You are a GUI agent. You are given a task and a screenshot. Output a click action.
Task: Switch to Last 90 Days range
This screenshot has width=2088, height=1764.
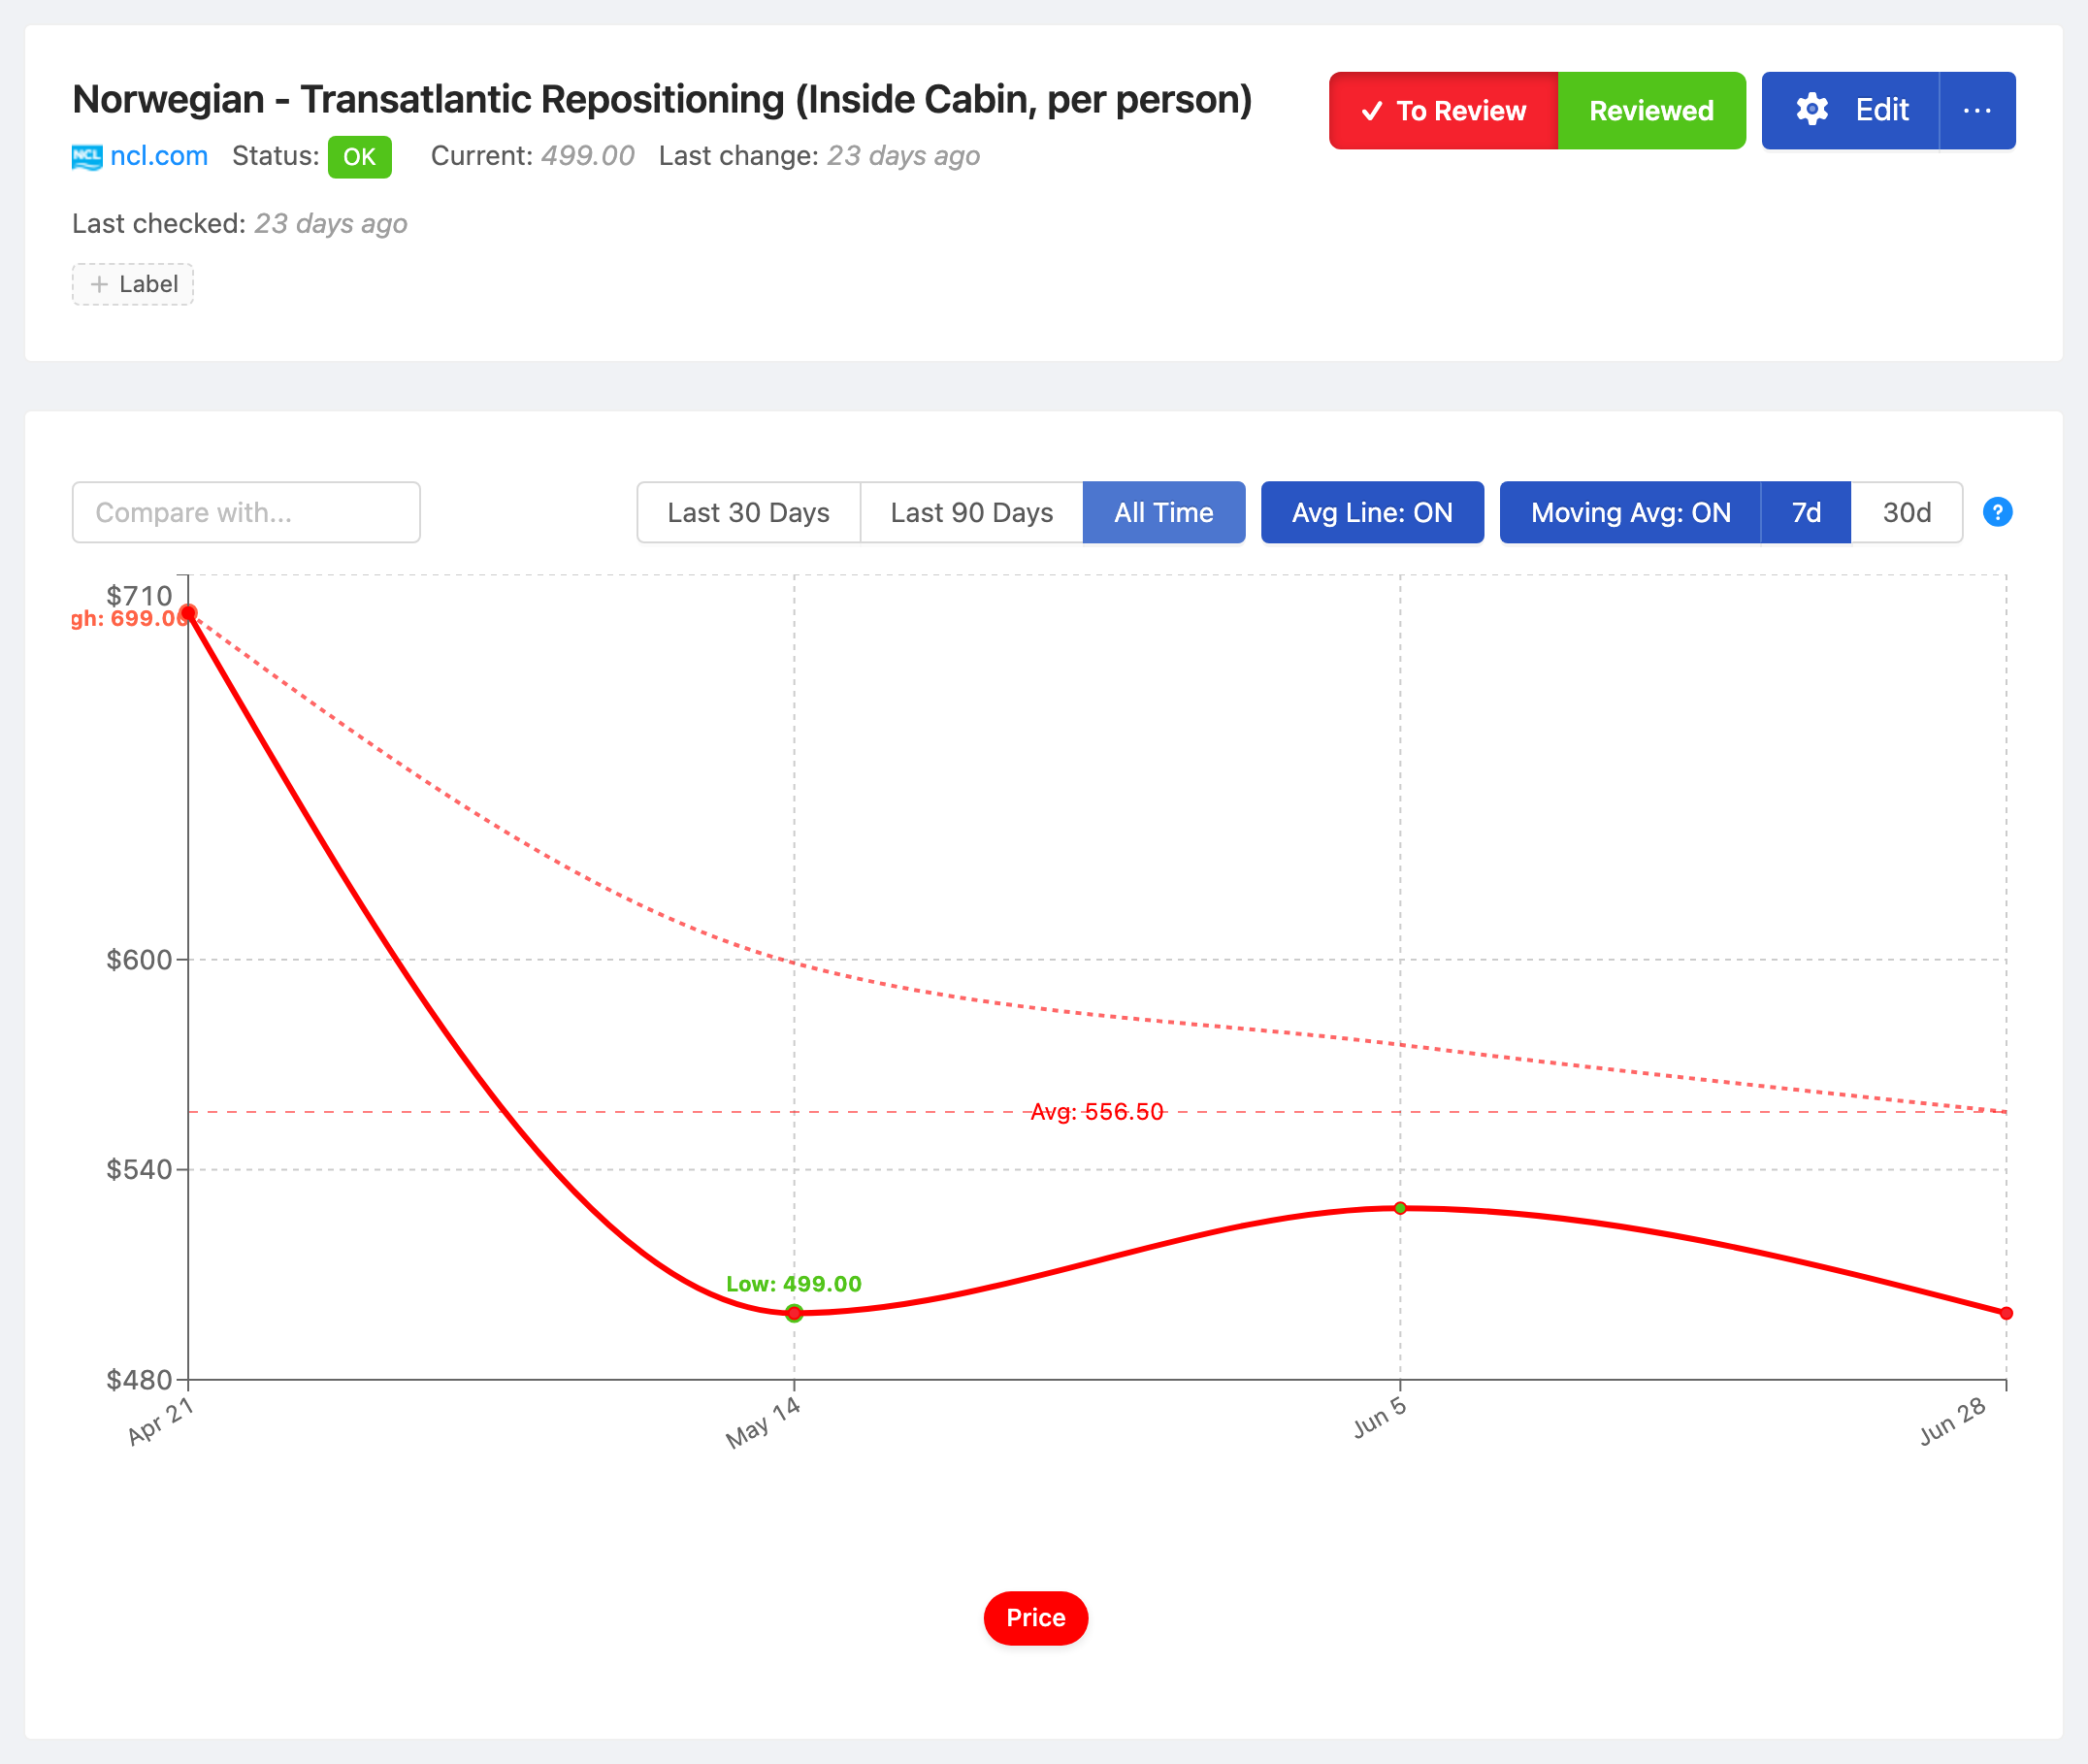971,512
